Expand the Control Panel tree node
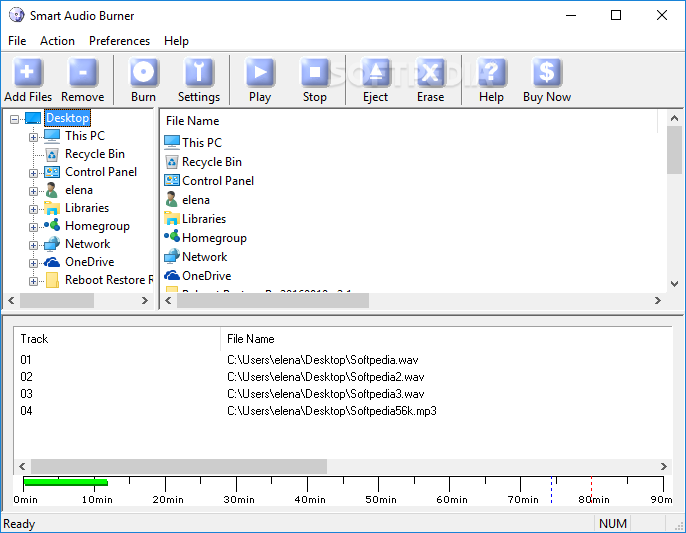The height and width of the screenshot is (533, 686). point(33,173)
